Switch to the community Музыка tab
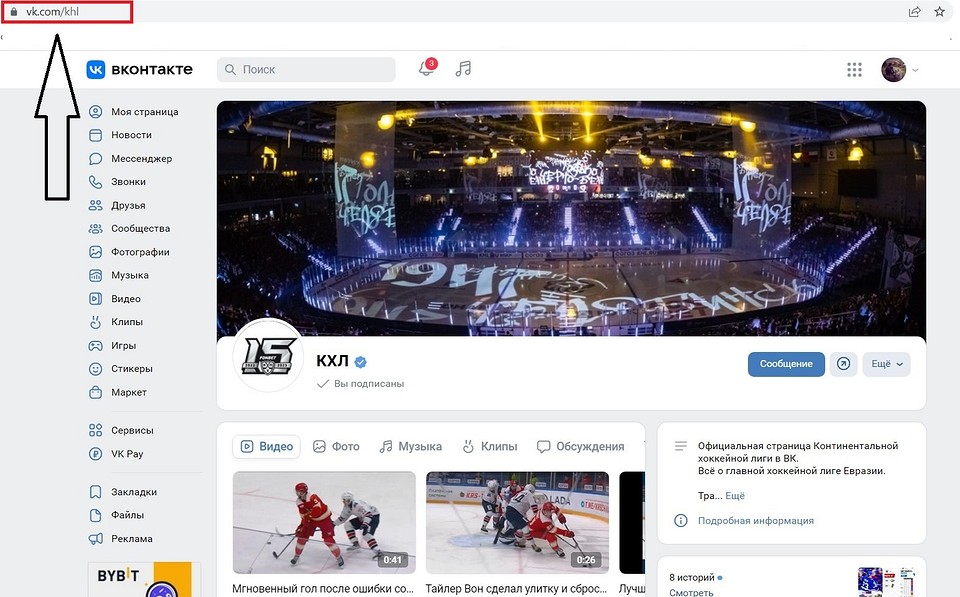Viewport: 960px width, 597px height. coord(411,446)
